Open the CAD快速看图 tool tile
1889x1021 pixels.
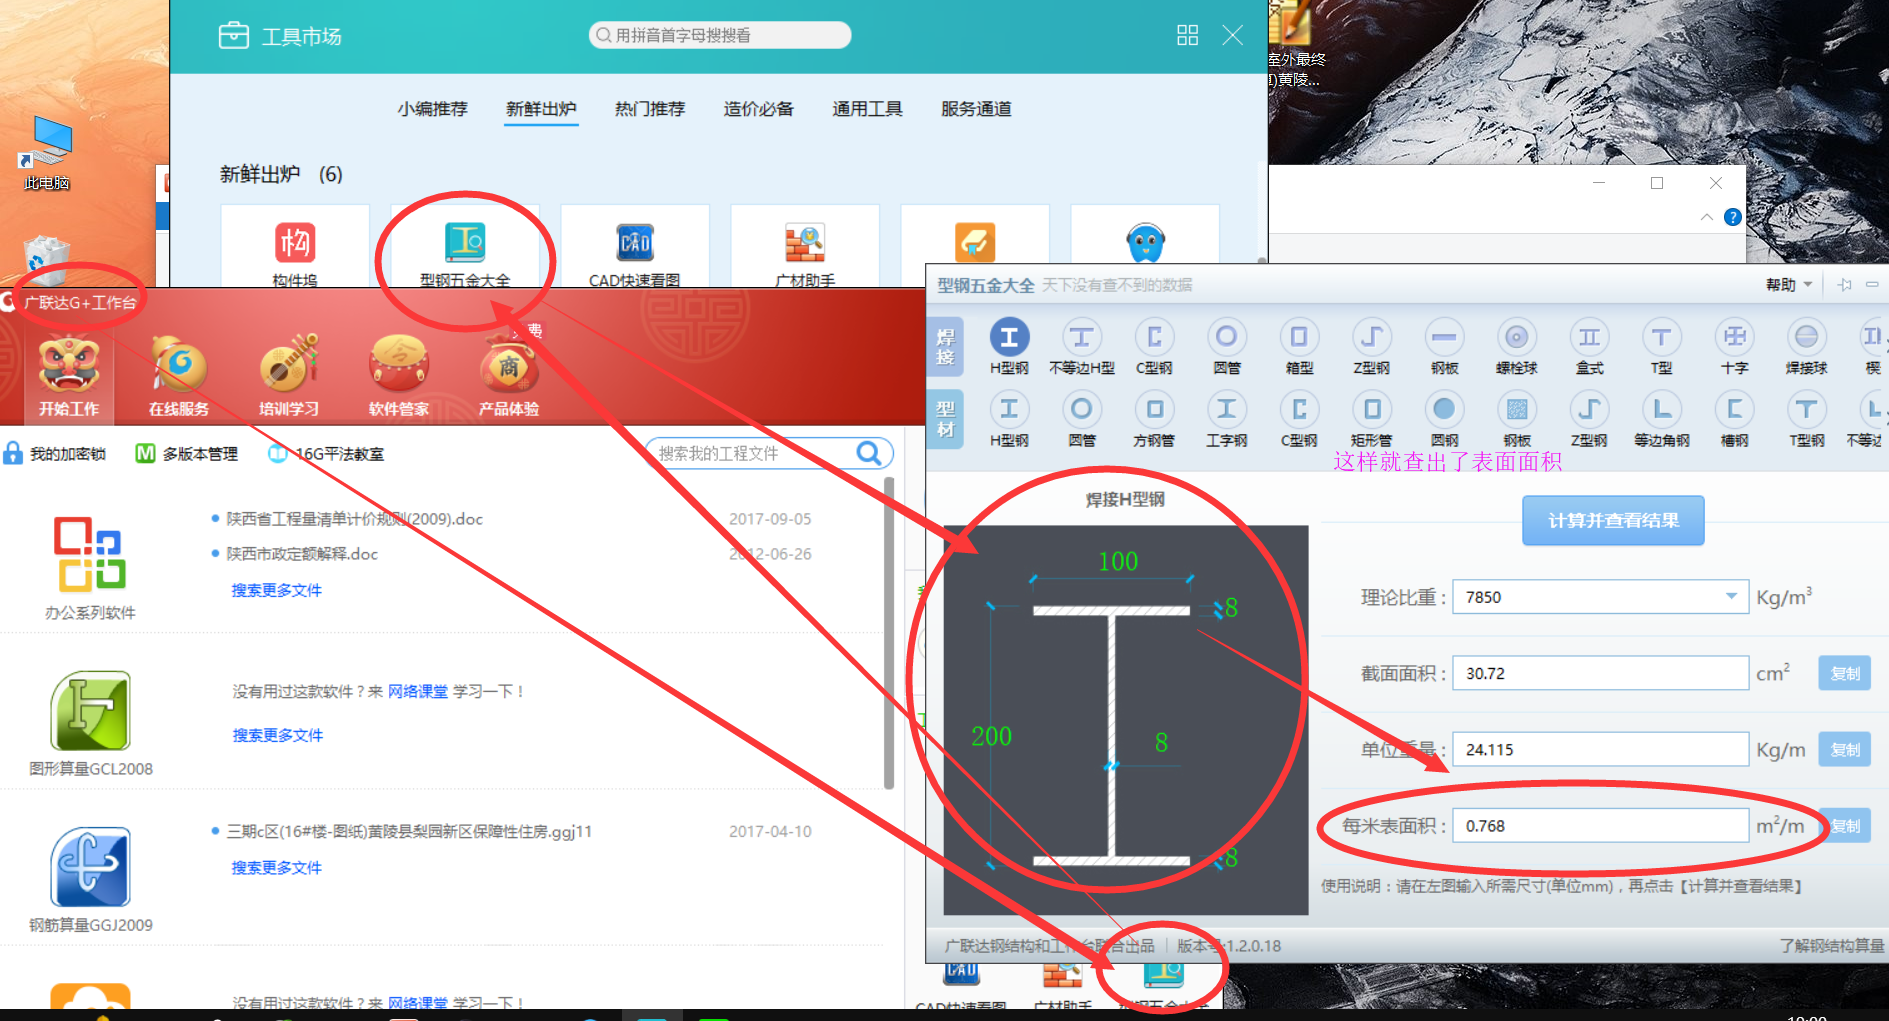pos(635,247)
